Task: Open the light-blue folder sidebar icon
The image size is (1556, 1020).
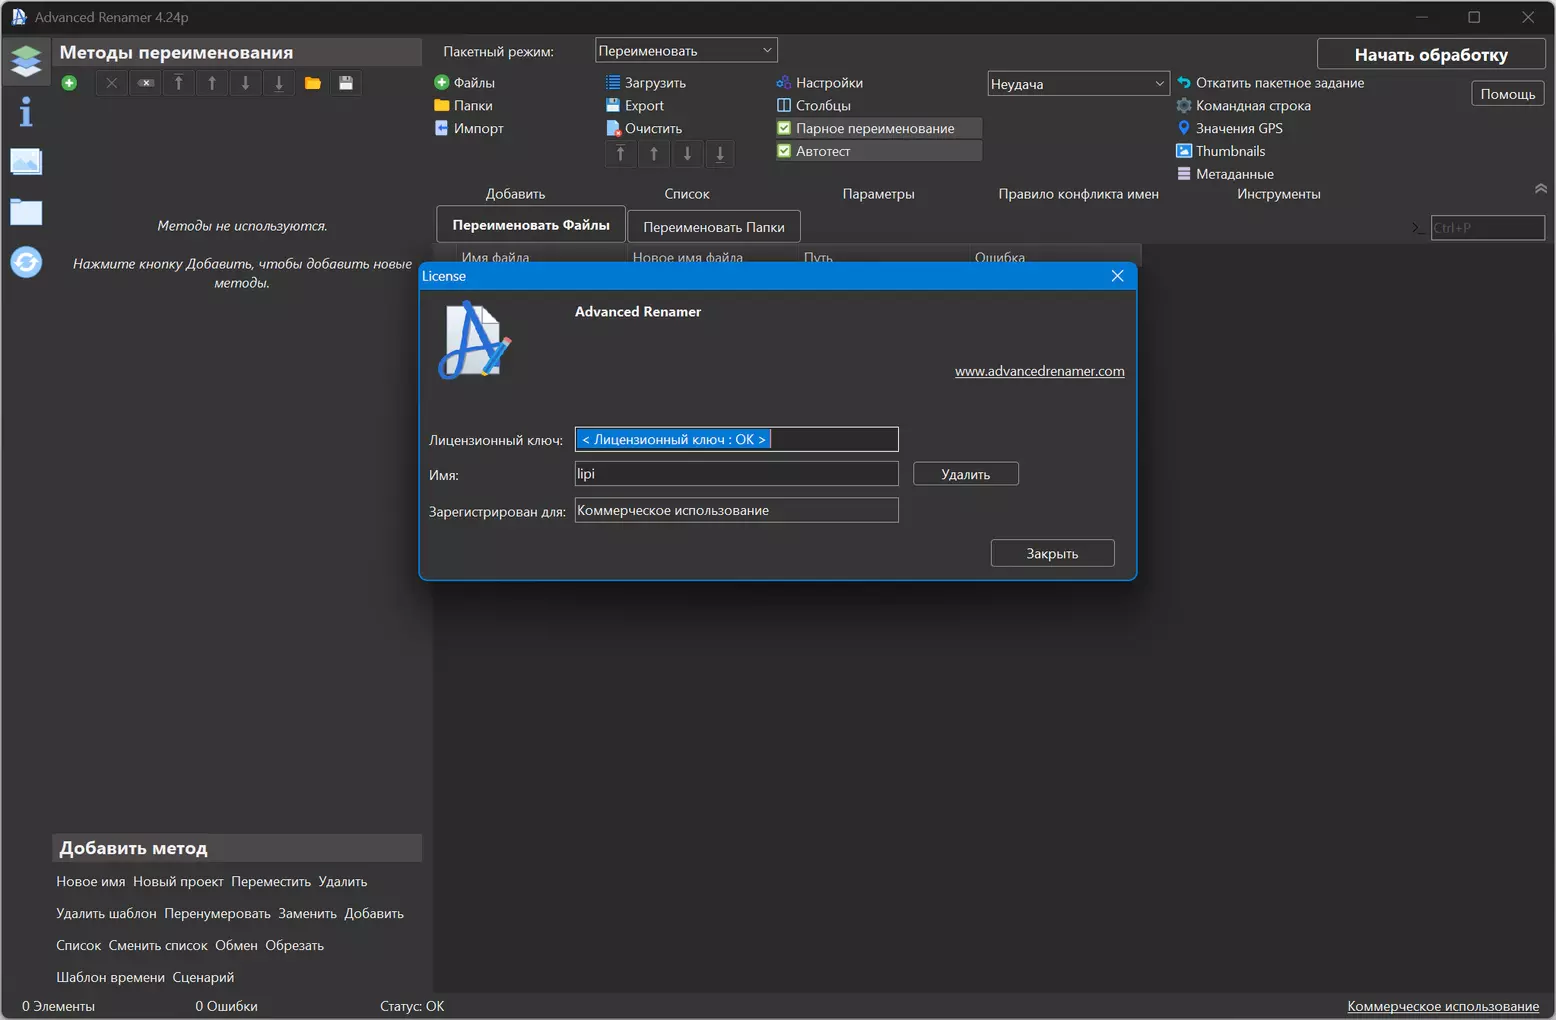Action: click(26, 211)
